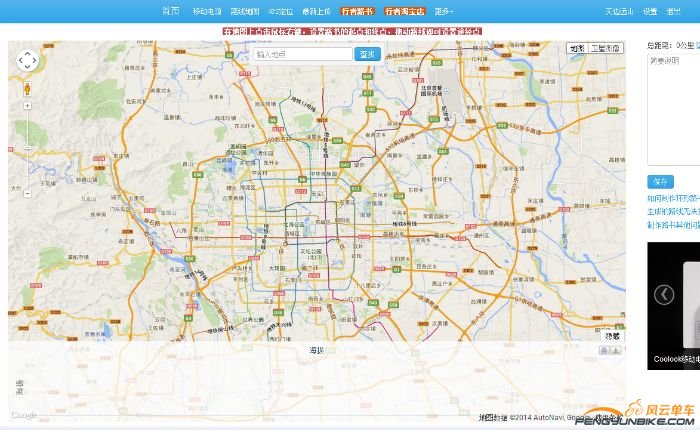
Task: Switch map to 卫星影像 satellite view
Action: (605, 48)
